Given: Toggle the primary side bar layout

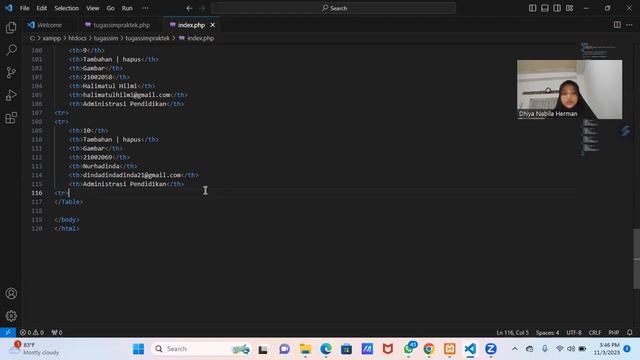Looking at the screenshot, I should pos(532,8).
